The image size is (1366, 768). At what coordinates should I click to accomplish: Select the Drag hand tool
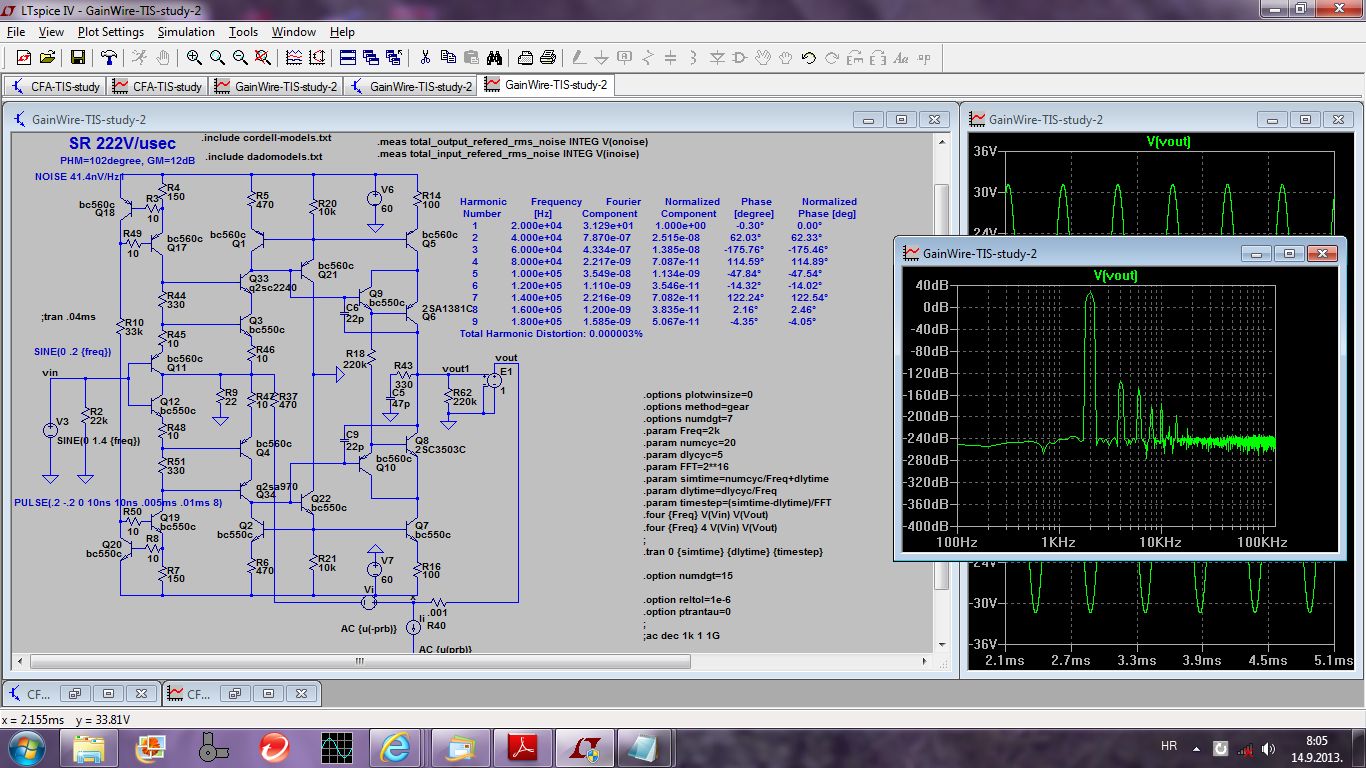click(786, 58)
